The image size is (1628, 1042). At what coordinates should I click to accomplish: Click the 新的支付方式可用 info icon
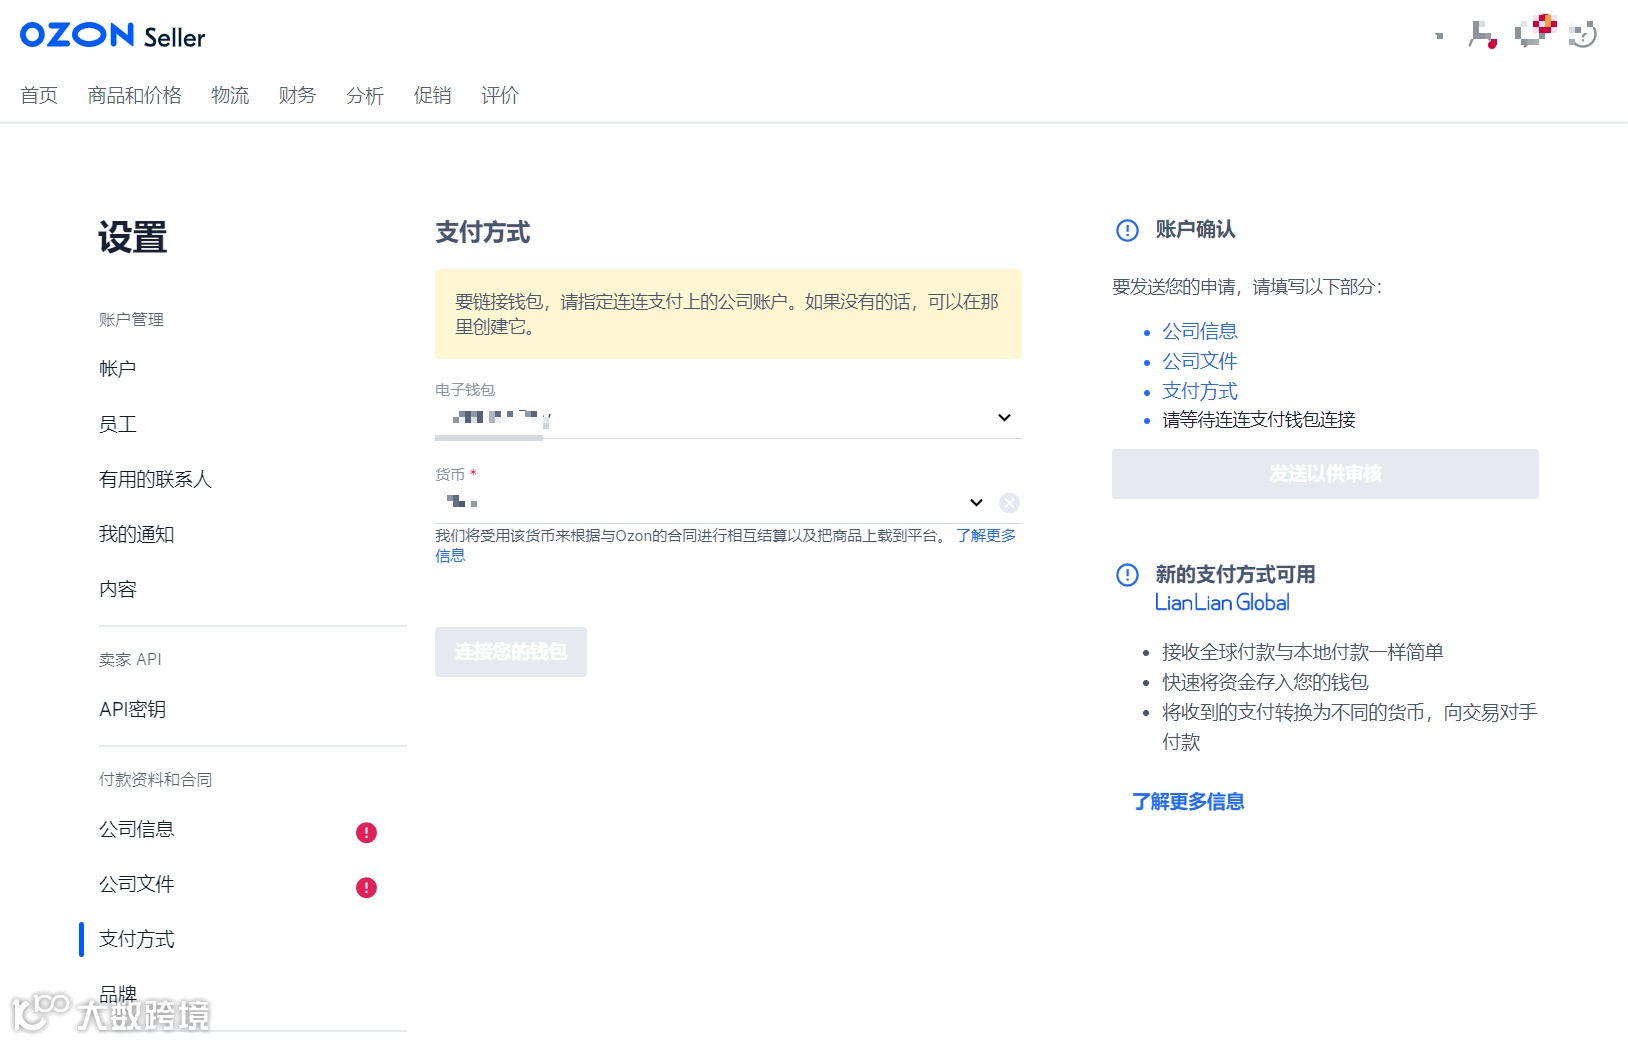pos(1125,576)
